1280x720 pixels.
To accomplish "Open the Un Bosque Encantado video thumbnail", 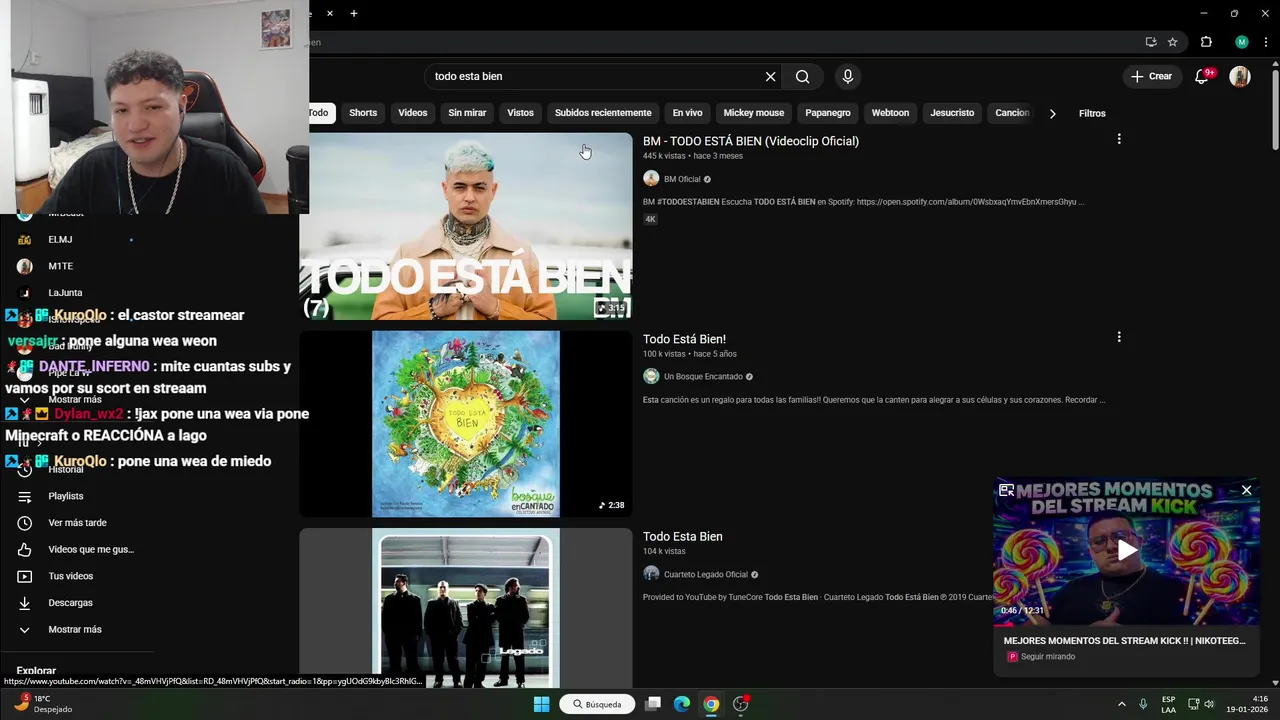I will 466,424.
